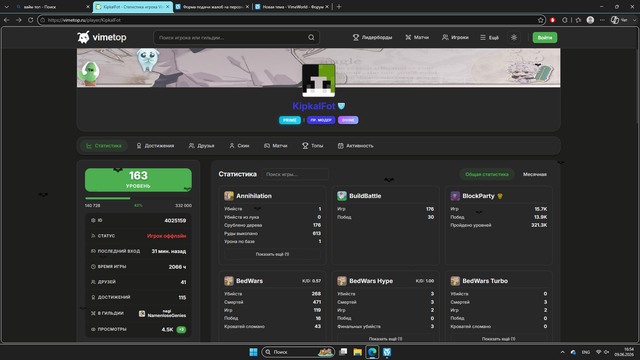Viewport: 640px width, 360px height.
Task: Open the Матчи profile tab
Action: tap(276, 146)
